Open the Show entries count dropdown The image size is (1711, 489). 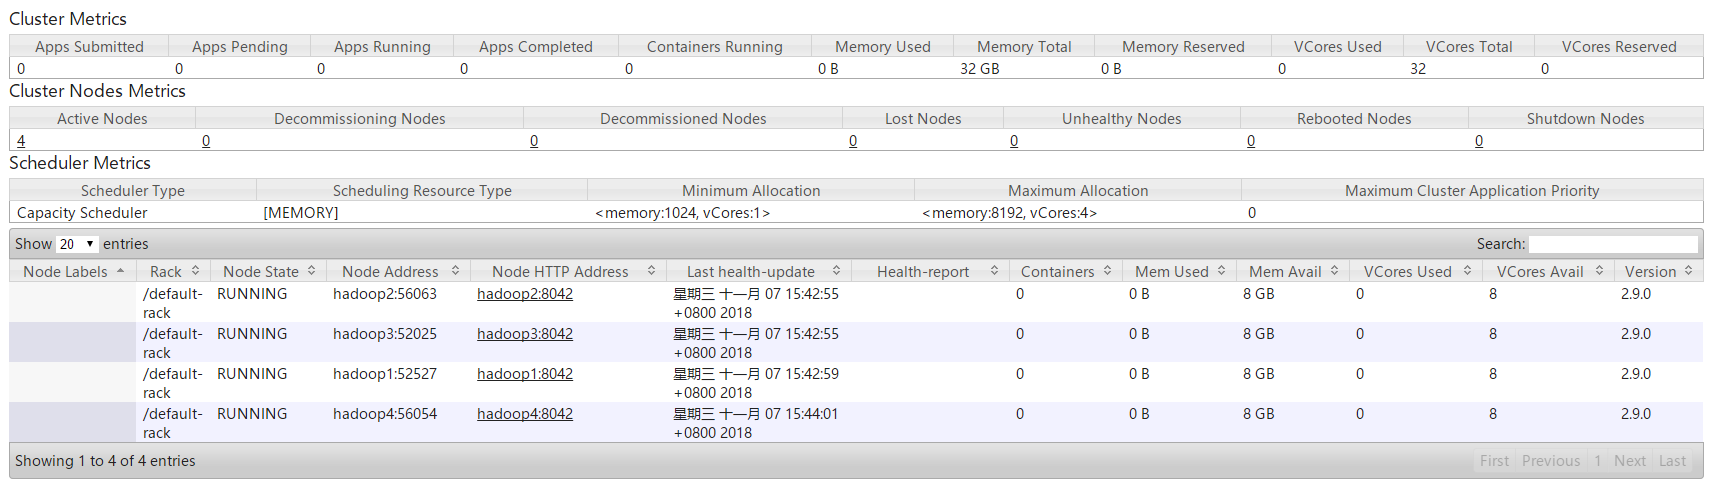pyautogui.click(x=77, y=244)
